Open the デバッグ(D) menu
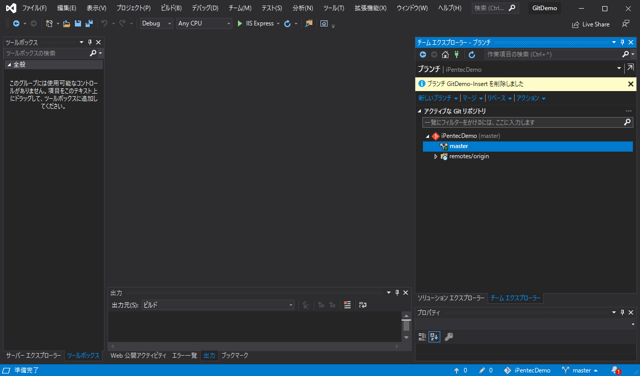Image resolution: width=640 pixels, height=376 pixels. coord(205,8)
